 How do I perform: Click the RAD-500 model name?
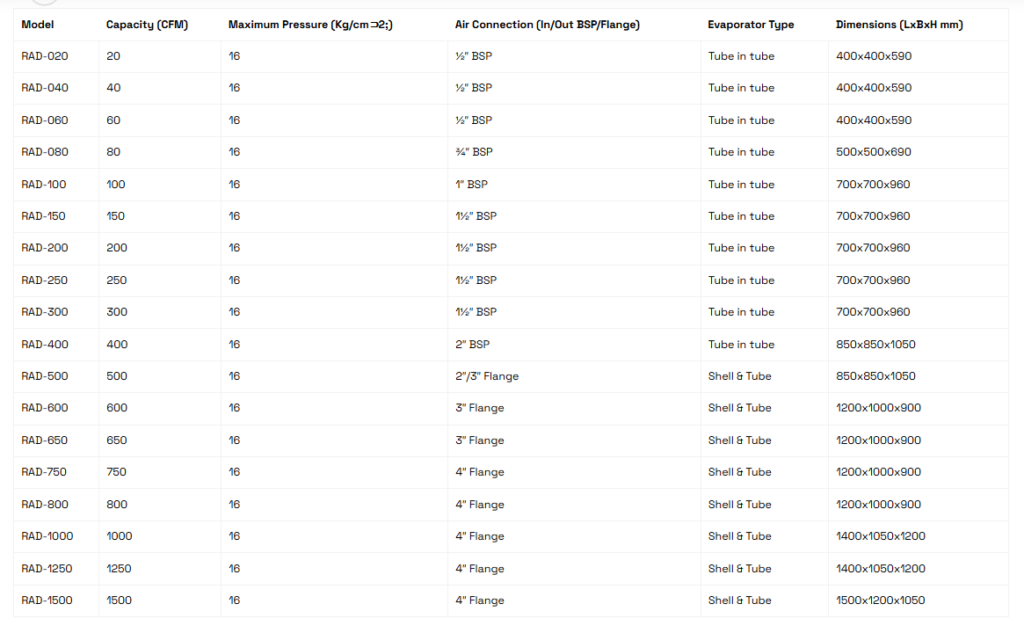click(45, 376)
